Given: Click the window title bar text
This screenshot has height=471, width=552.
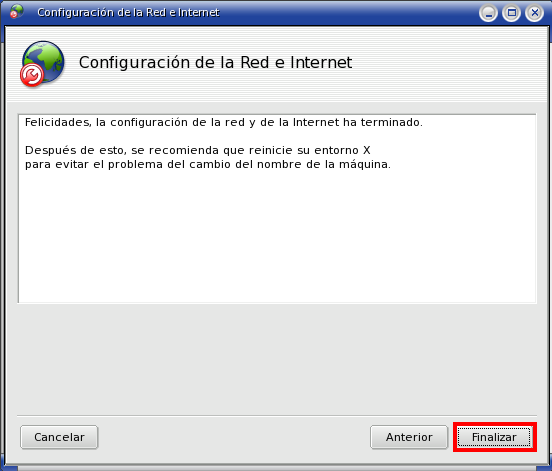Looking at the screenshot, I should 128,12.
